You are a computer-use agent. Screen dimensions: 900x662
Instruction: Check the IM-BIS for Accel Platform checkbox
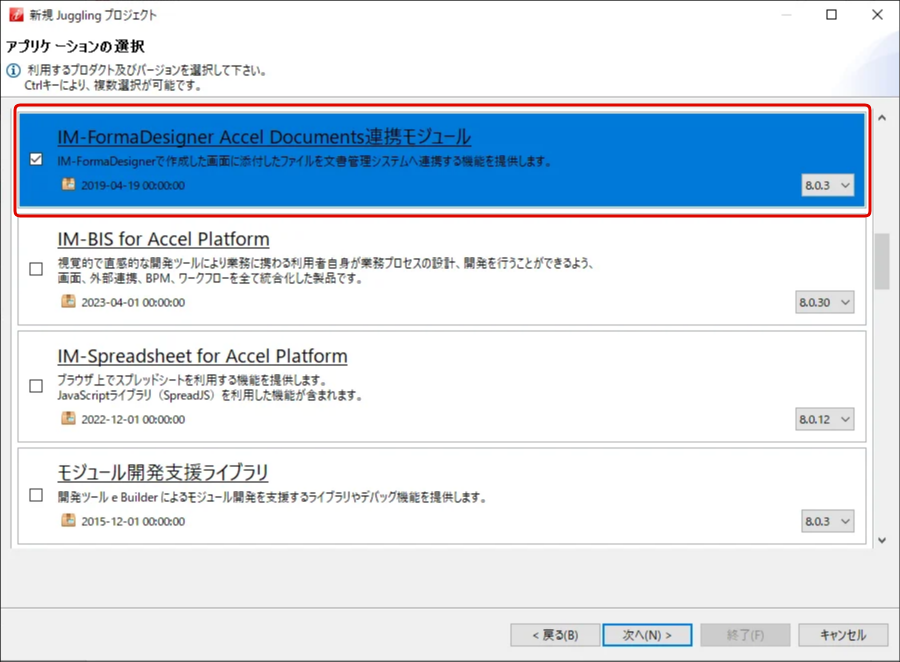click(x=36, y=269)
